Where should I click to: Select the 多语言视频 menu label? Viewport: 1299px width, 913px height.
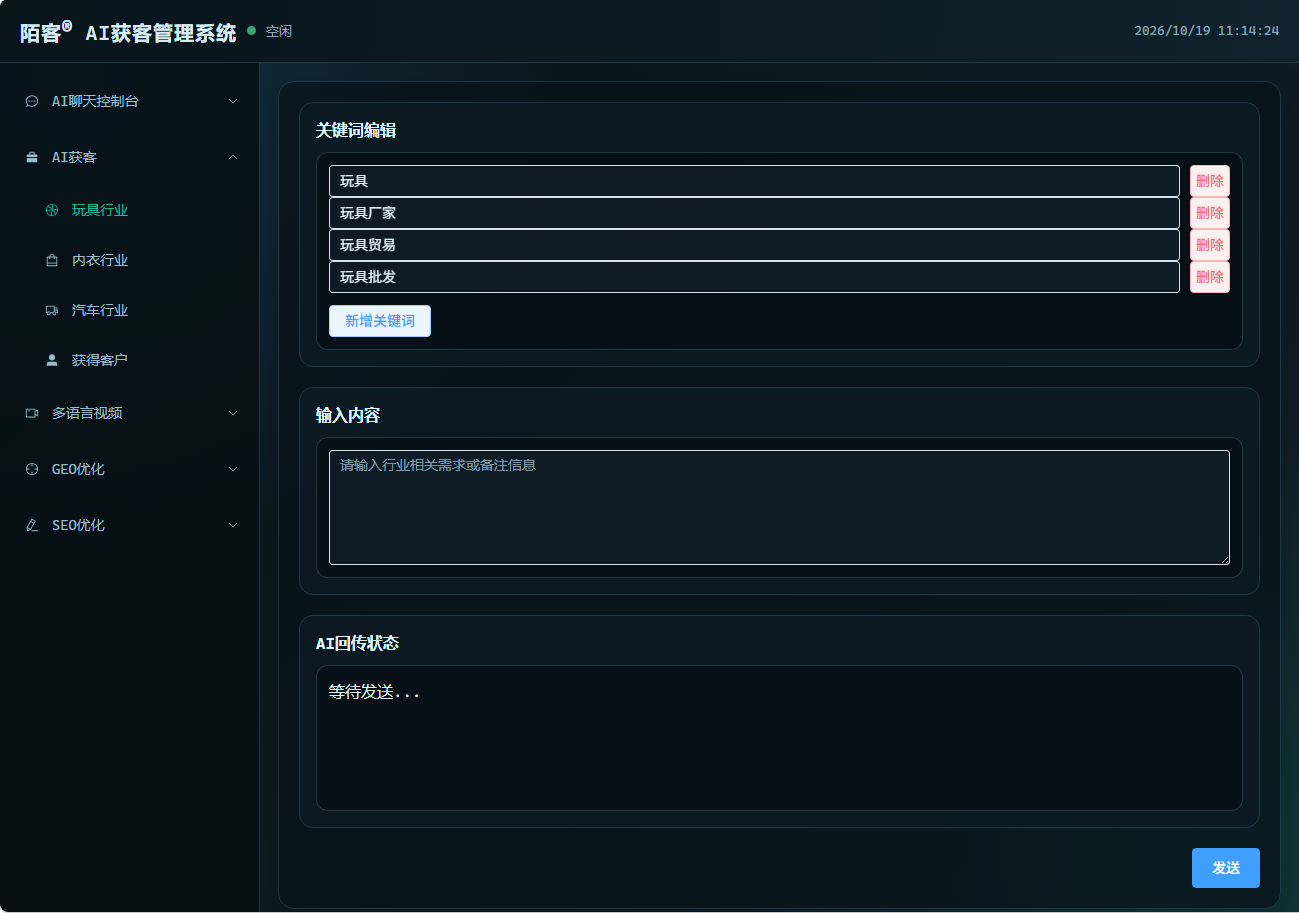click(x=87, y=413)
